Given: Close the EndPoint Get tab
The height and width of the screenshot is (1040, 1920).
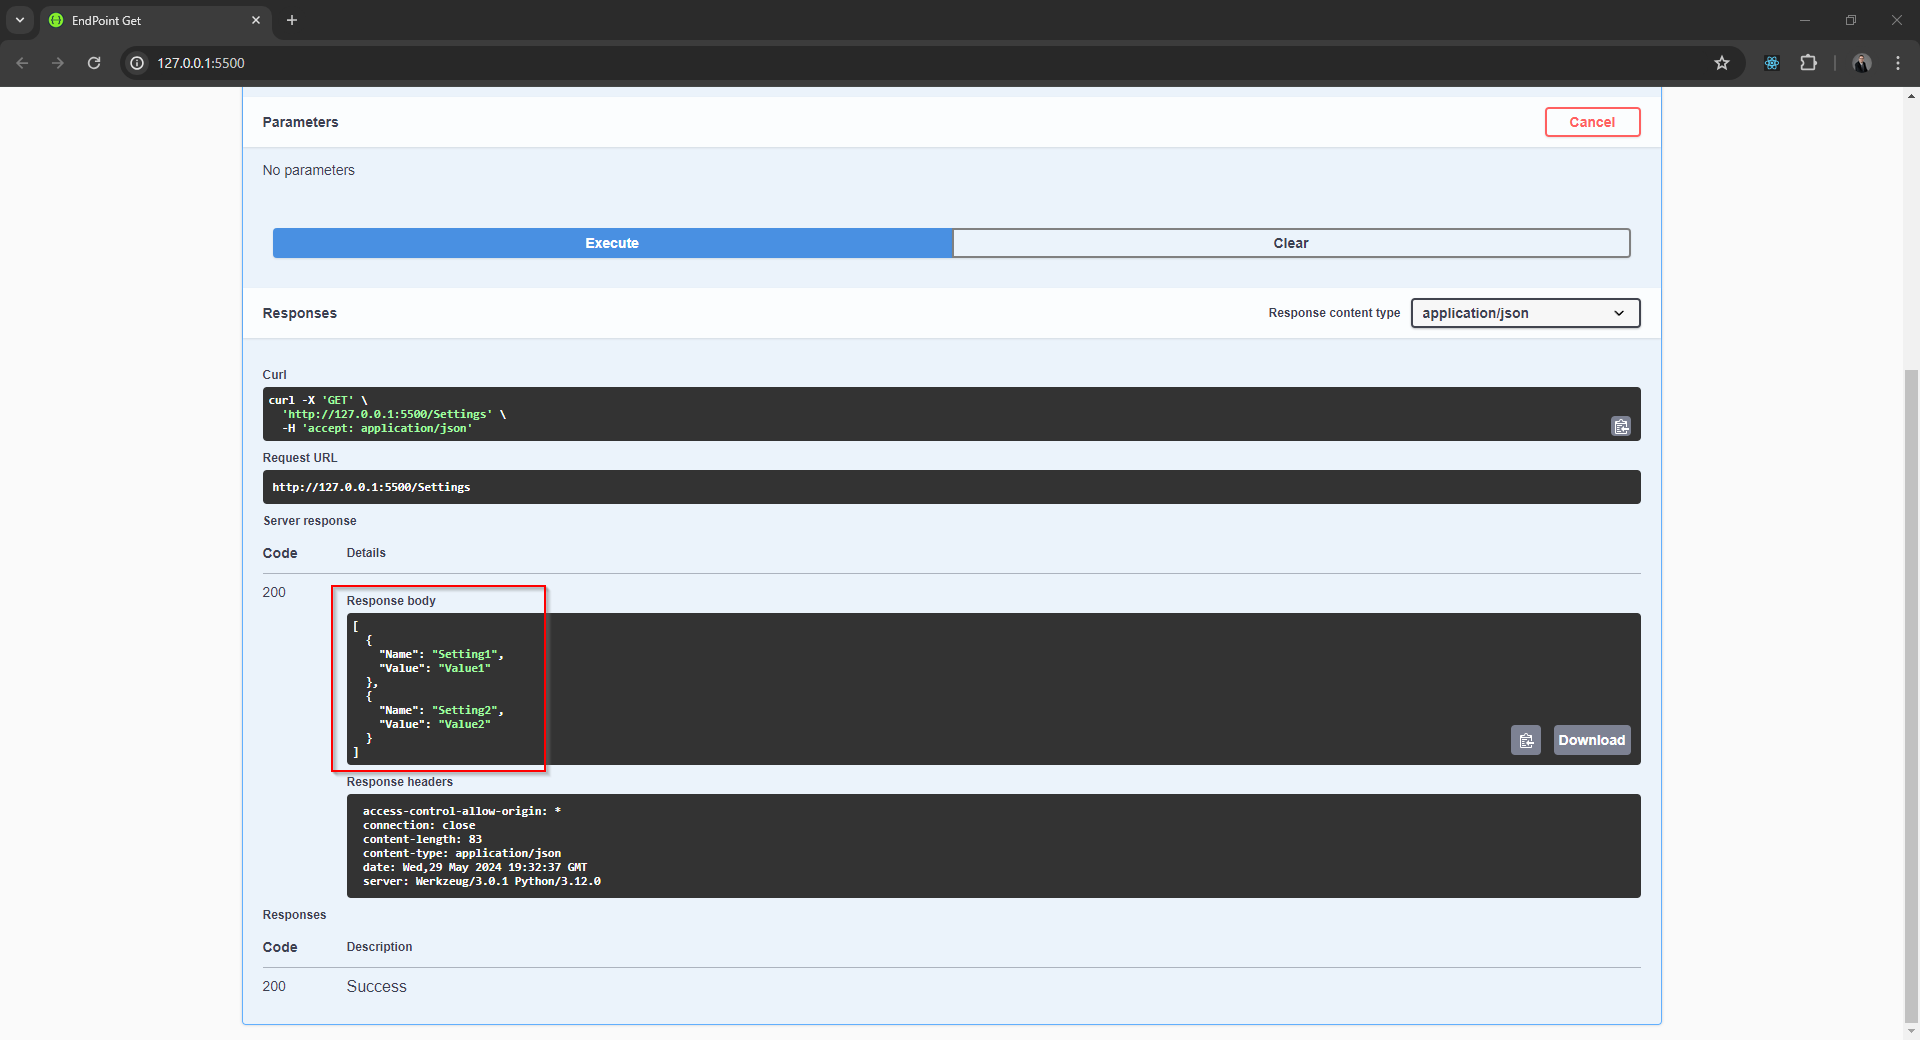Looking at the screenshot, I should [256, 20].
